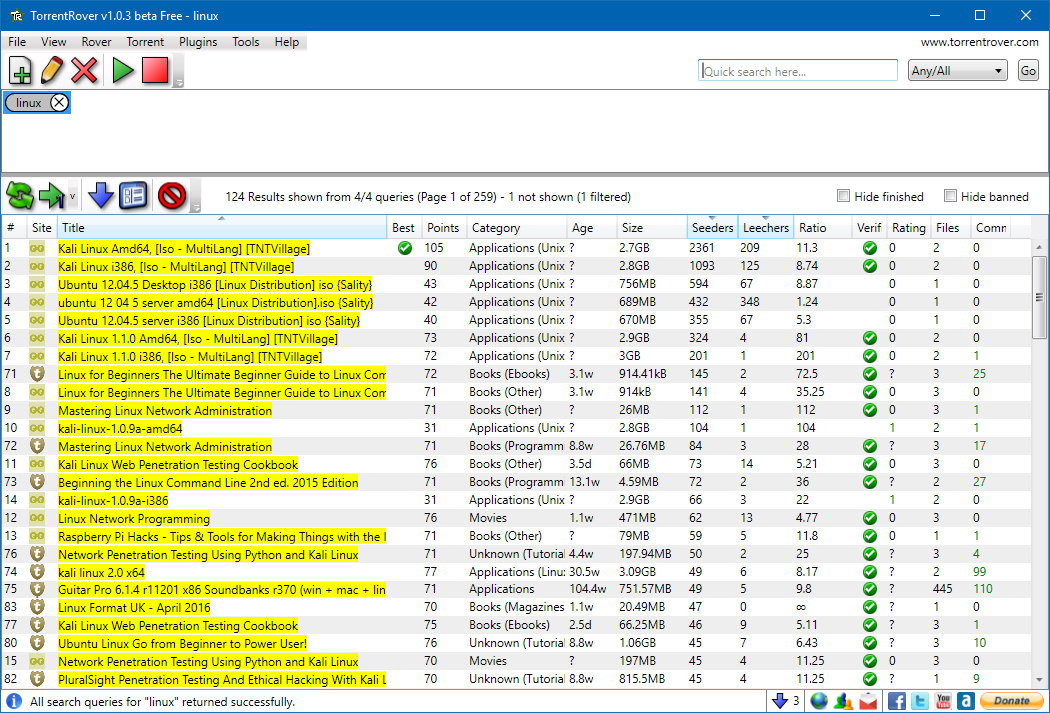Screen dimensions: 1050x713
Task: Open the Rover menu
Action: tap(96, 42)
